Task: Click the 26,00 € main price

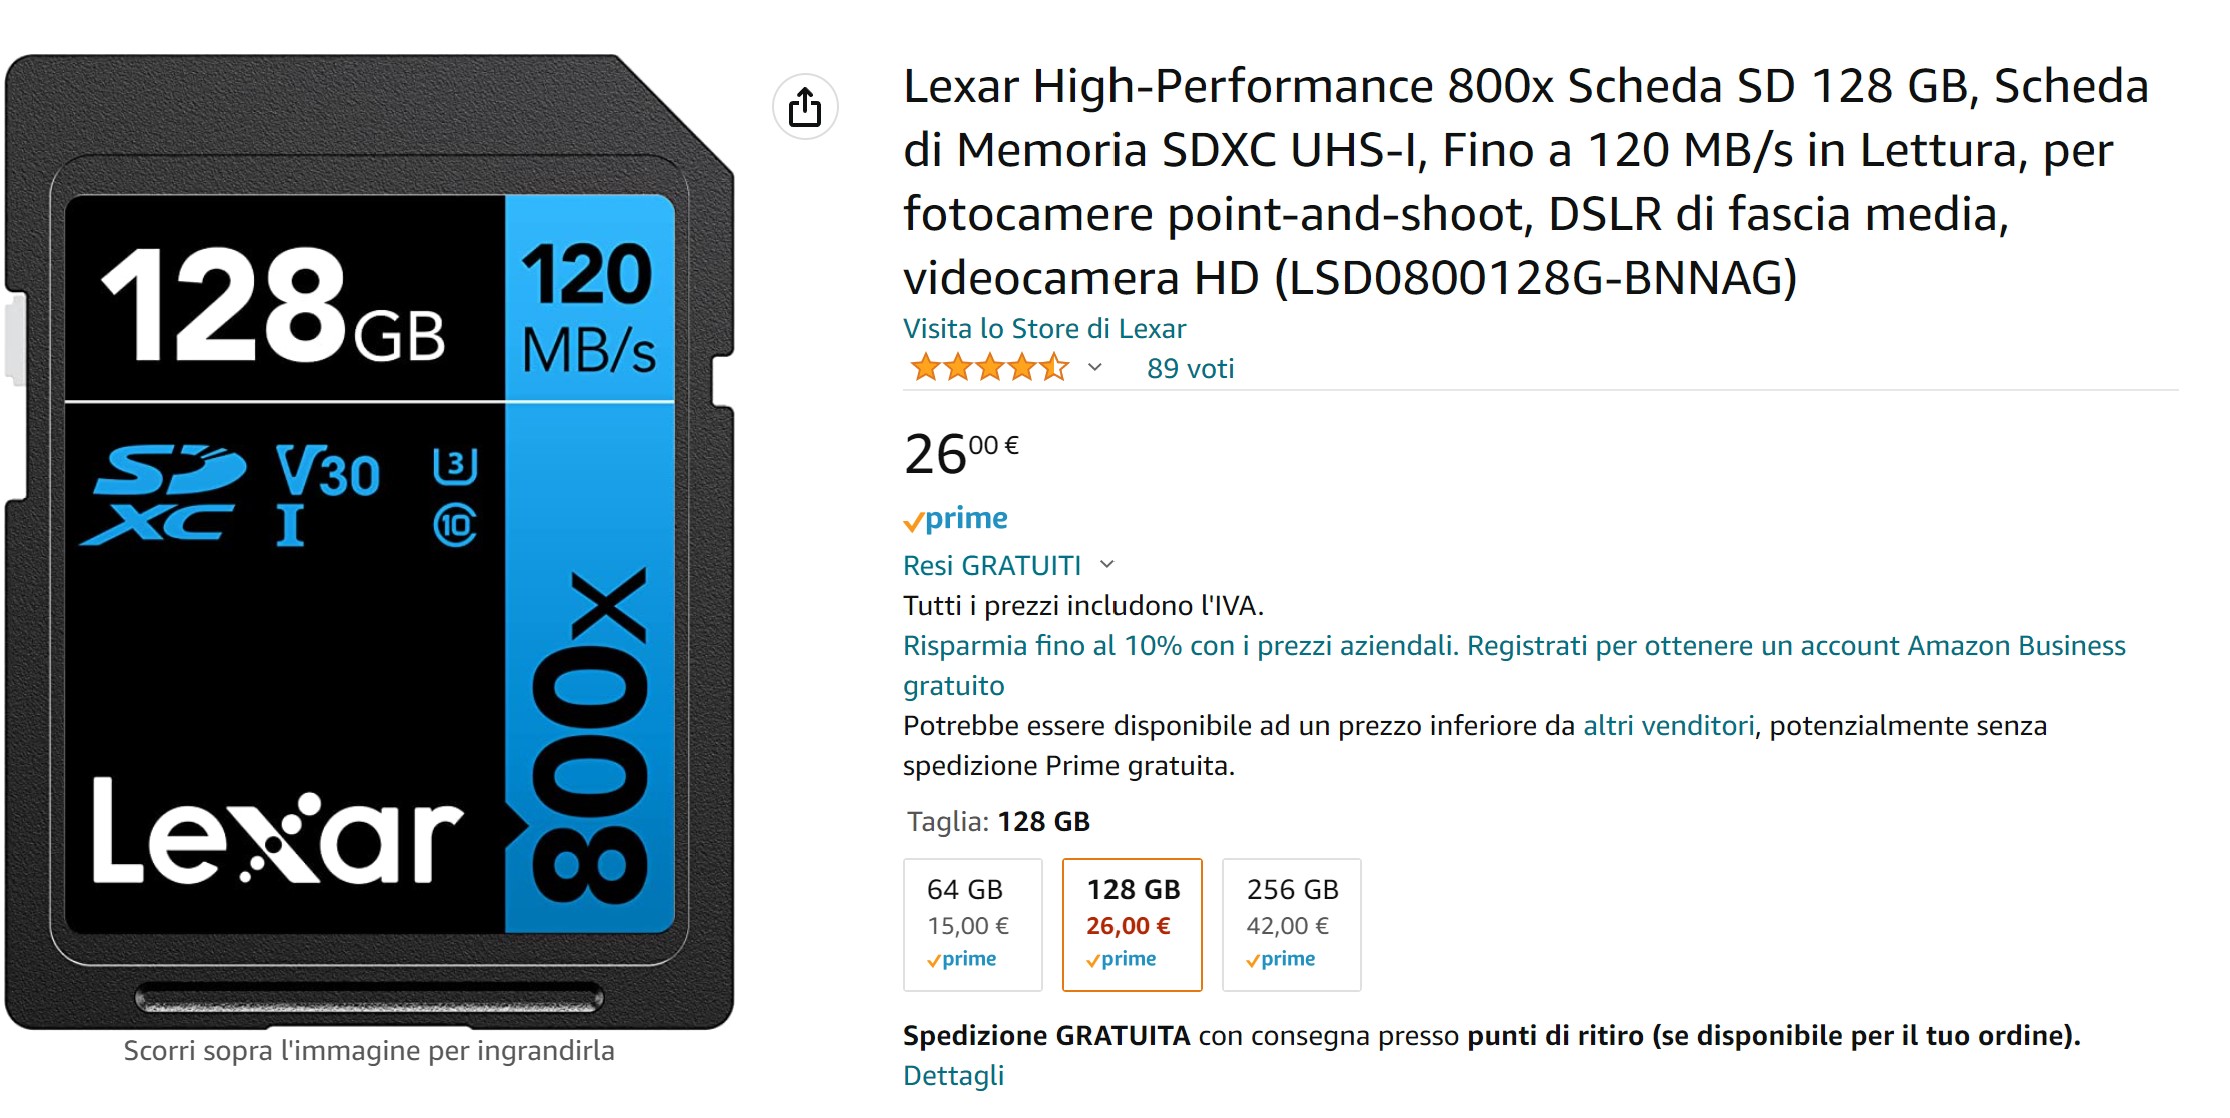Action: coord(961,454)
